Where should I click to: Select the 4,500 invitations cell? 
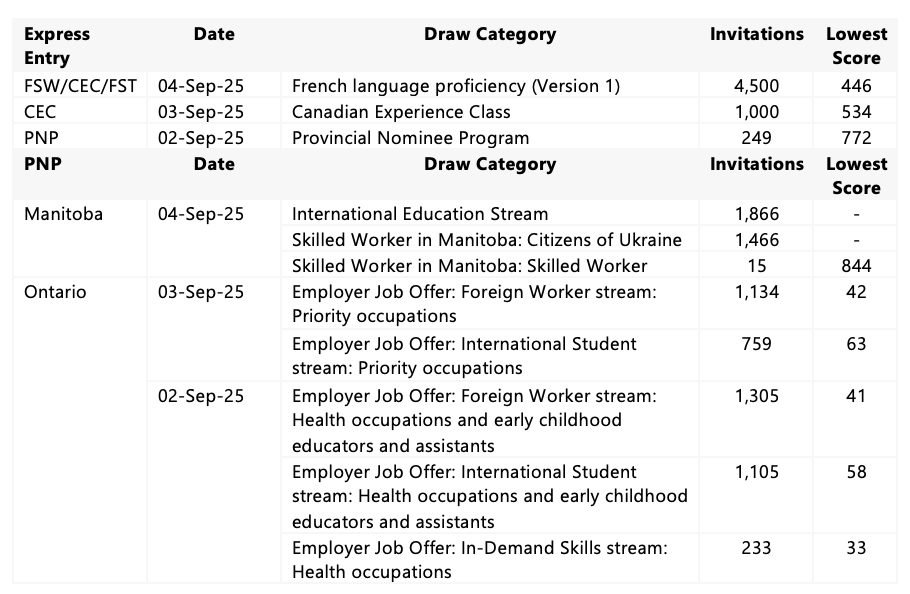[756, 86]
